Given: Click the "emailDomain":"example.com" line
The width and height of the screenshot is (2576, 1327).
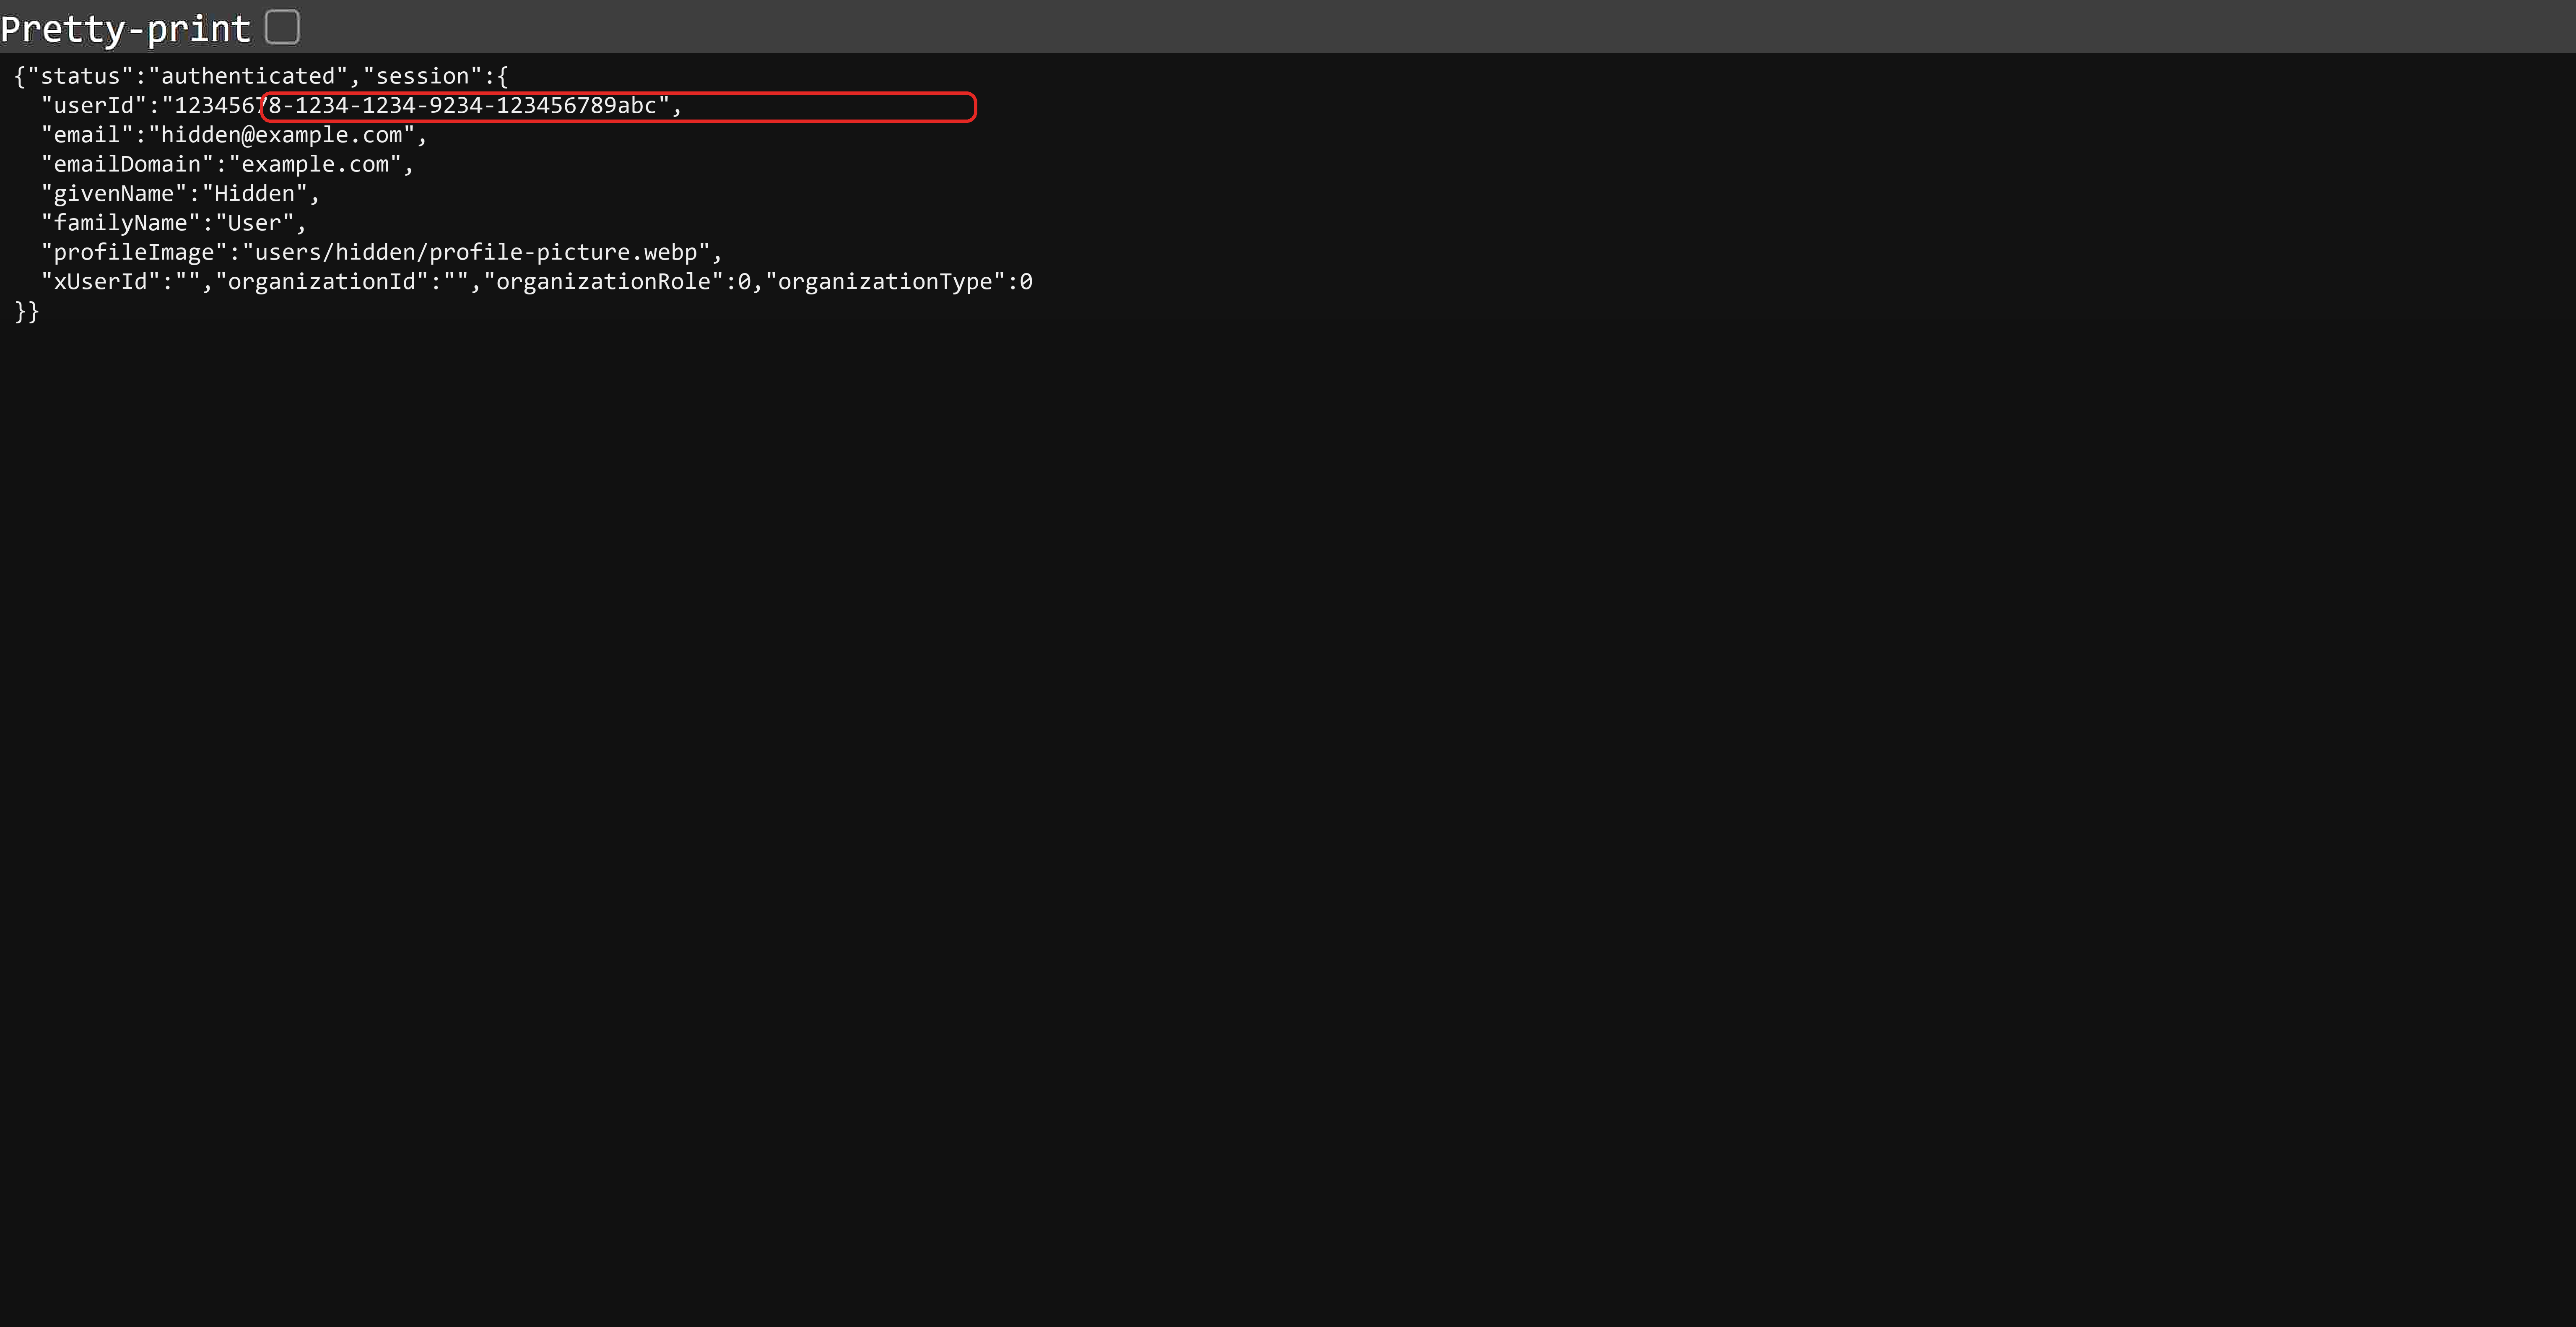Looking at the screenshot, I should click(x=227, y=164).
